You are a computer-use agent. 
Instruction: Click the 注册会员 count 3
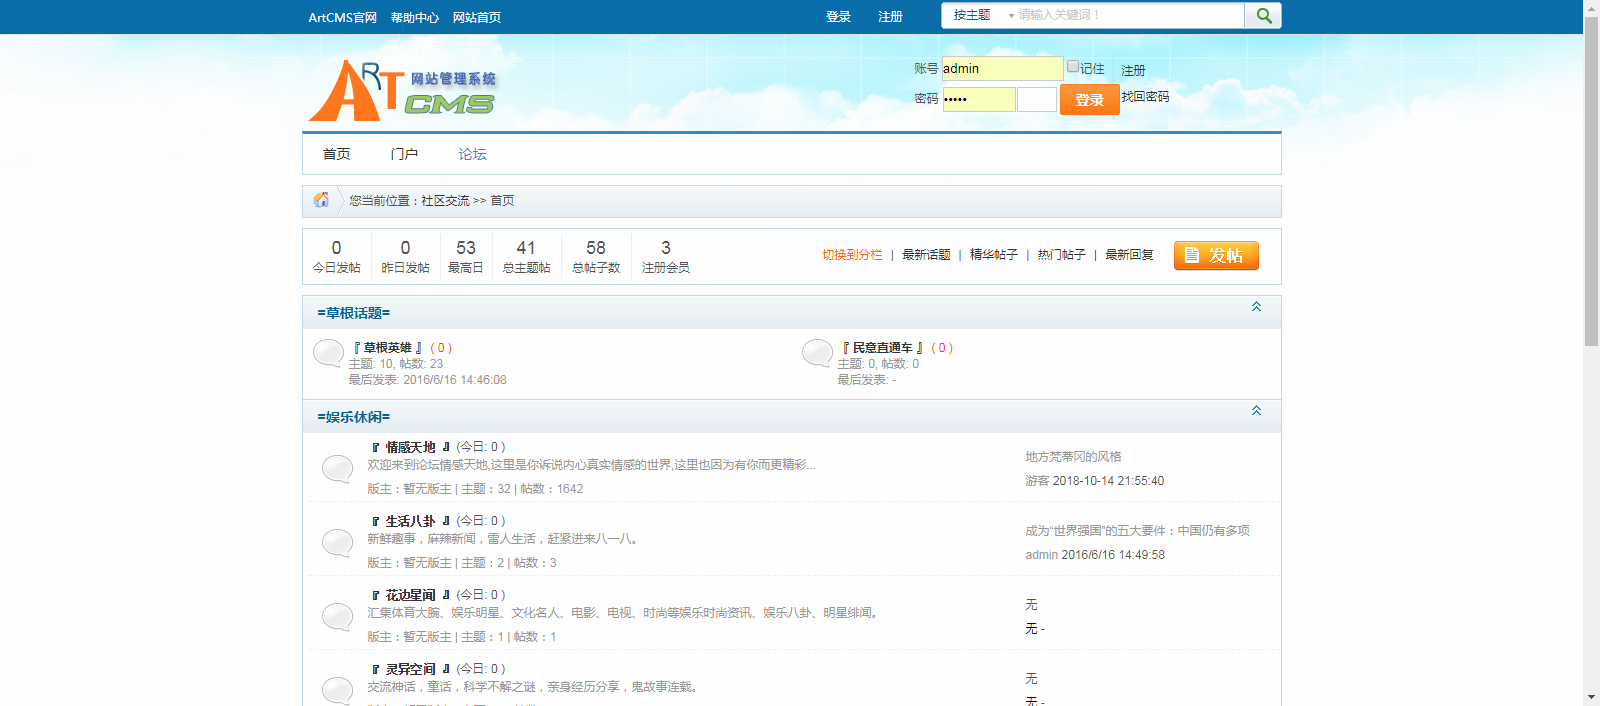[666, 248]
